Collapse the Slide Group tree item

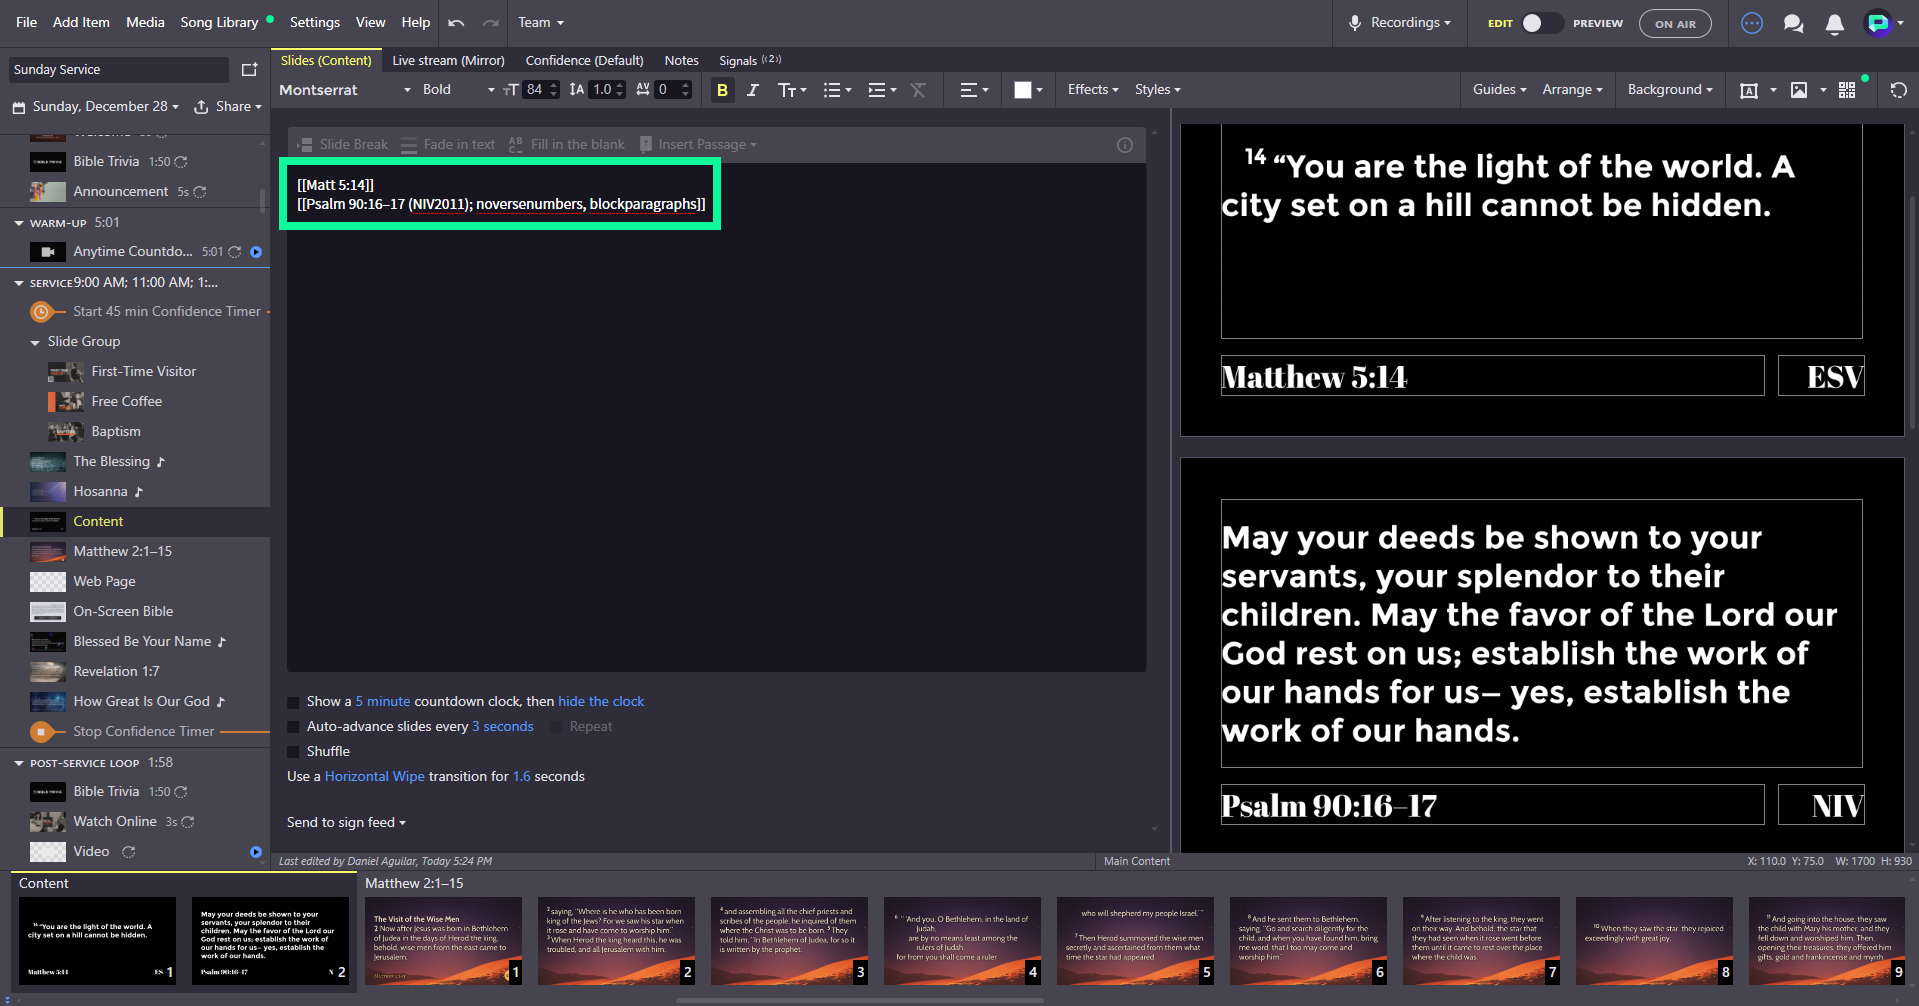(35, 342)
